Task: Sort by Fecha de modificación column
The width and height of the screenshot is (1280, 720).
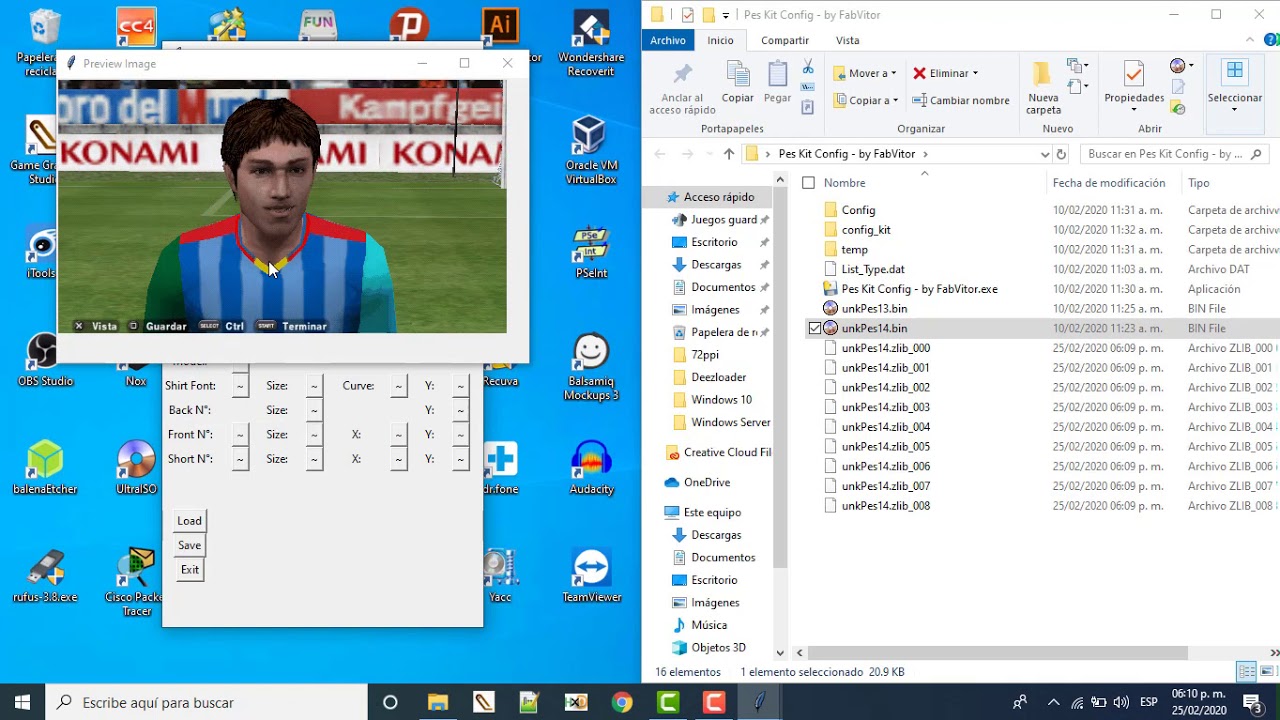Action: 1109,183
